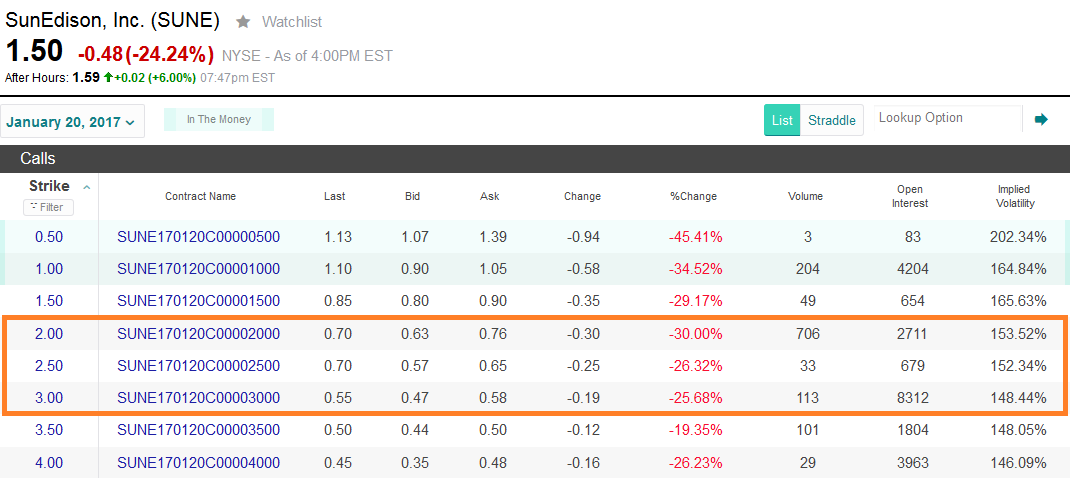Viewport: 1071px width, 478px height.
Task: Sort by the Ask column header
Action: click(490, 196)
